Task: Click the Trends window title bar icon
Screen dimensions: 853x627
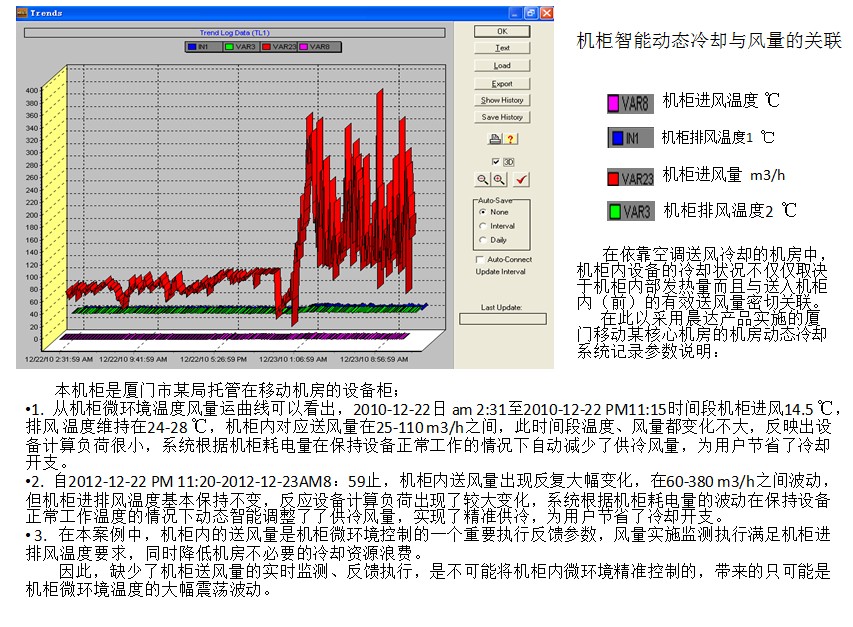Action: [22, 13]
